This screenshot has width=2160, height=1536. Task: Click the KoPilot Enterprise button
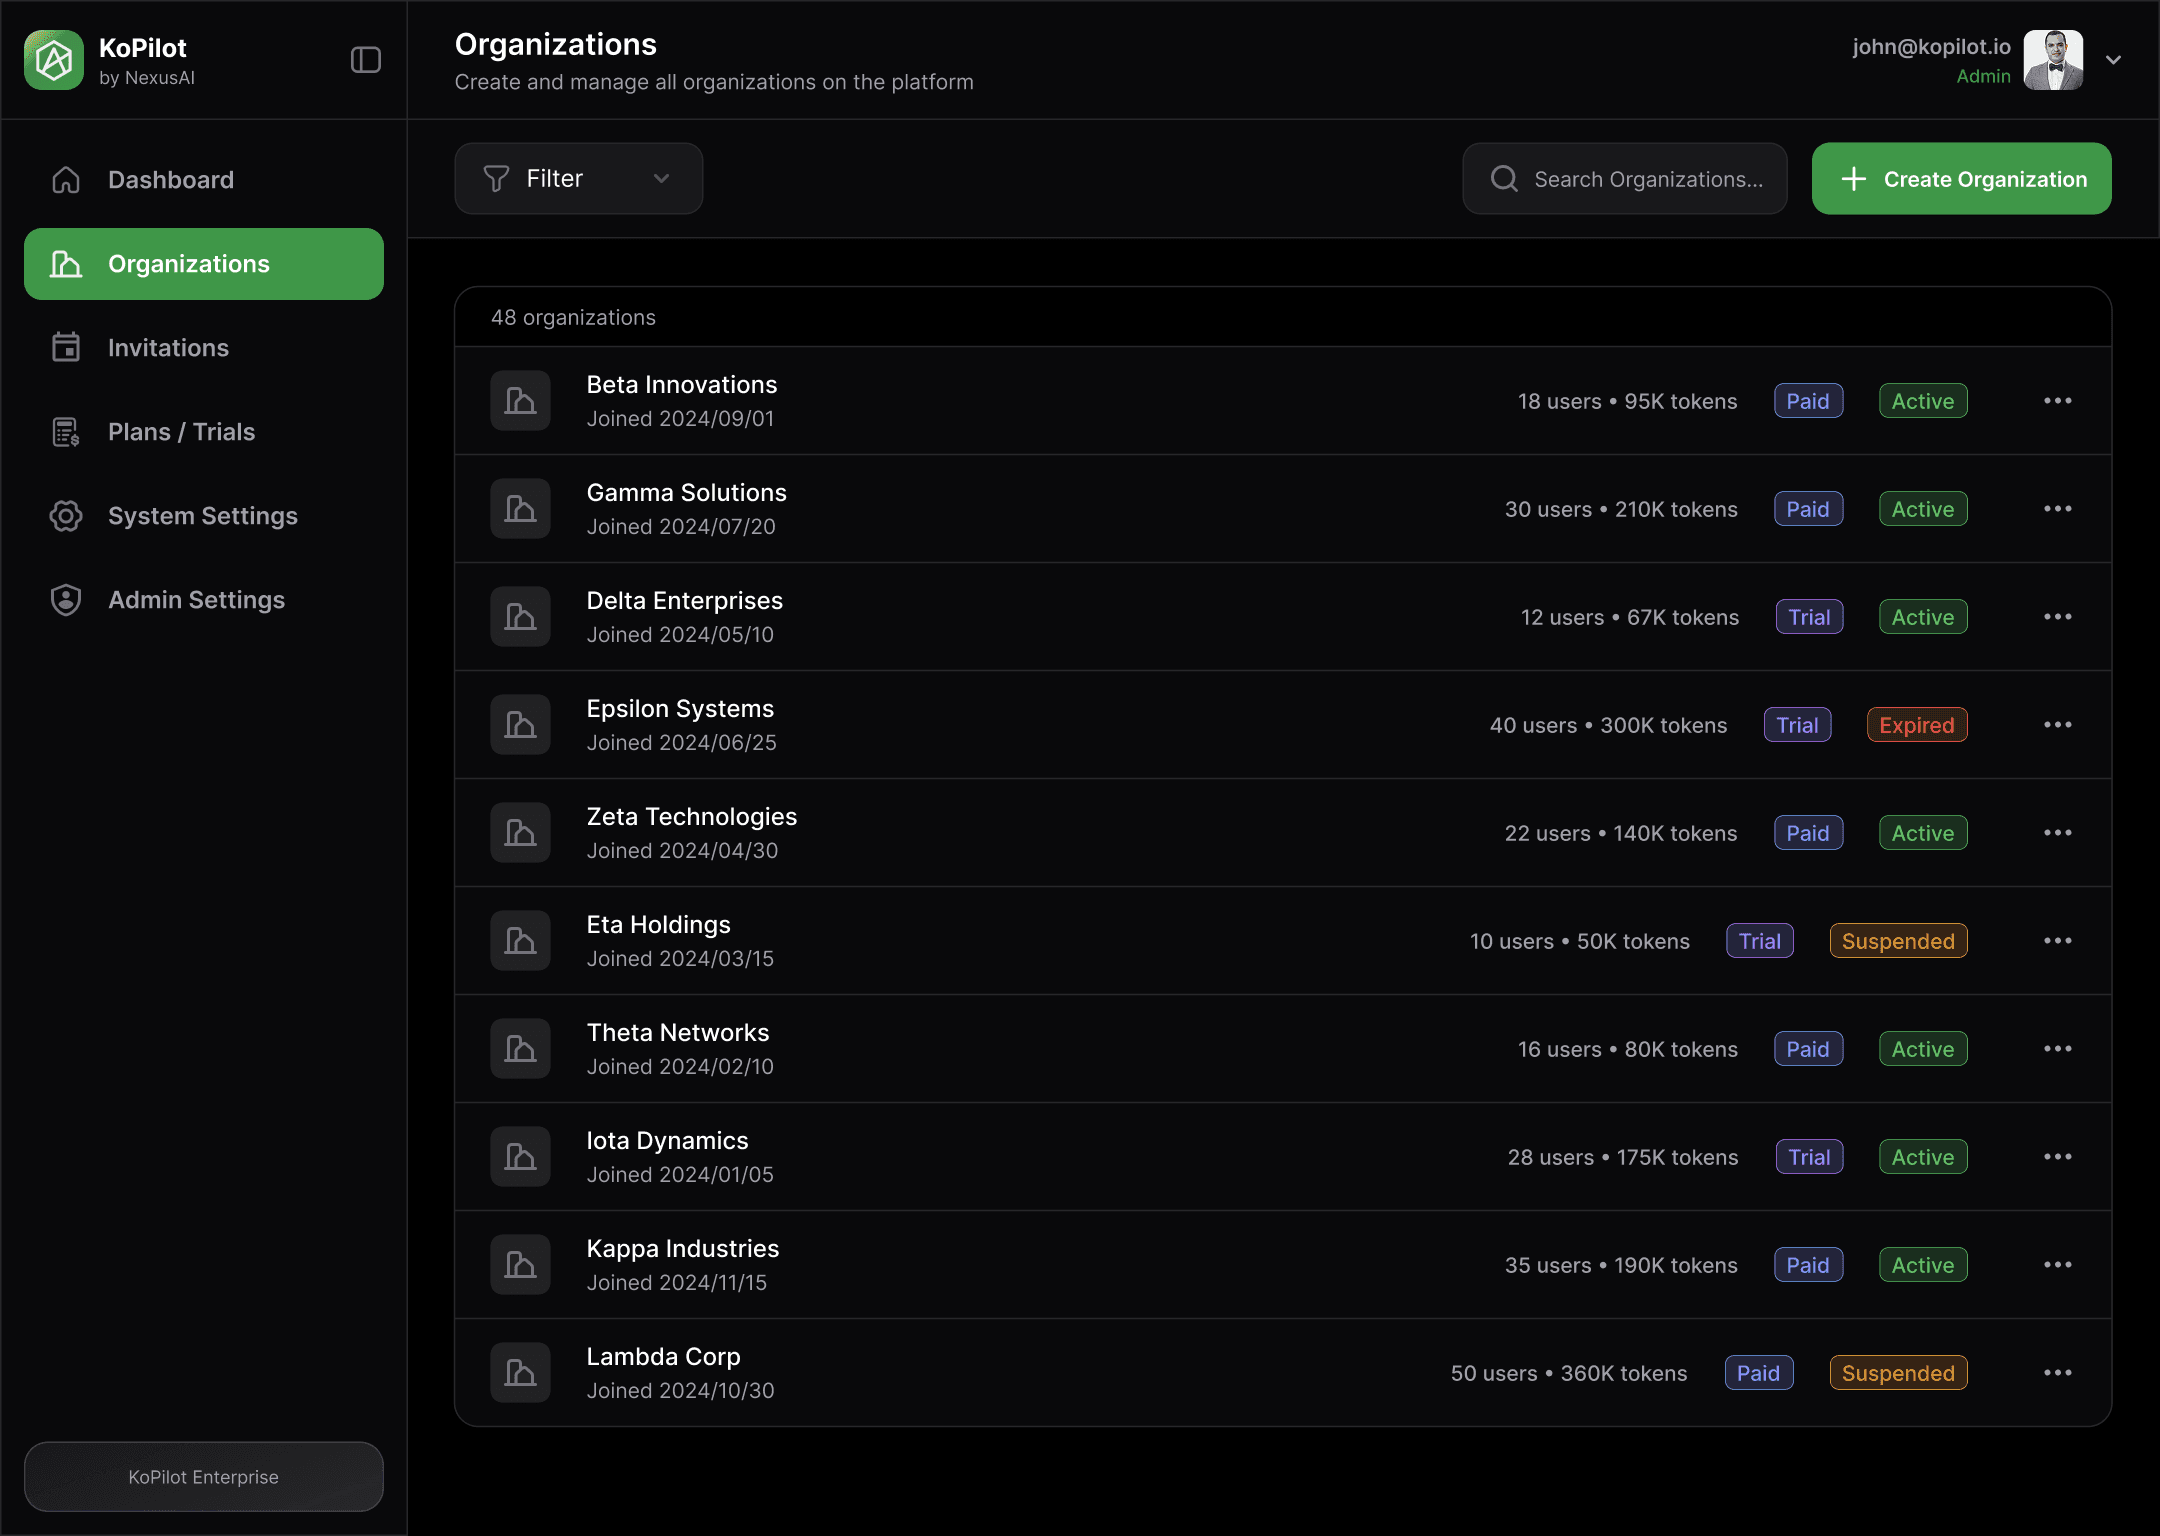pos(204,1477)
